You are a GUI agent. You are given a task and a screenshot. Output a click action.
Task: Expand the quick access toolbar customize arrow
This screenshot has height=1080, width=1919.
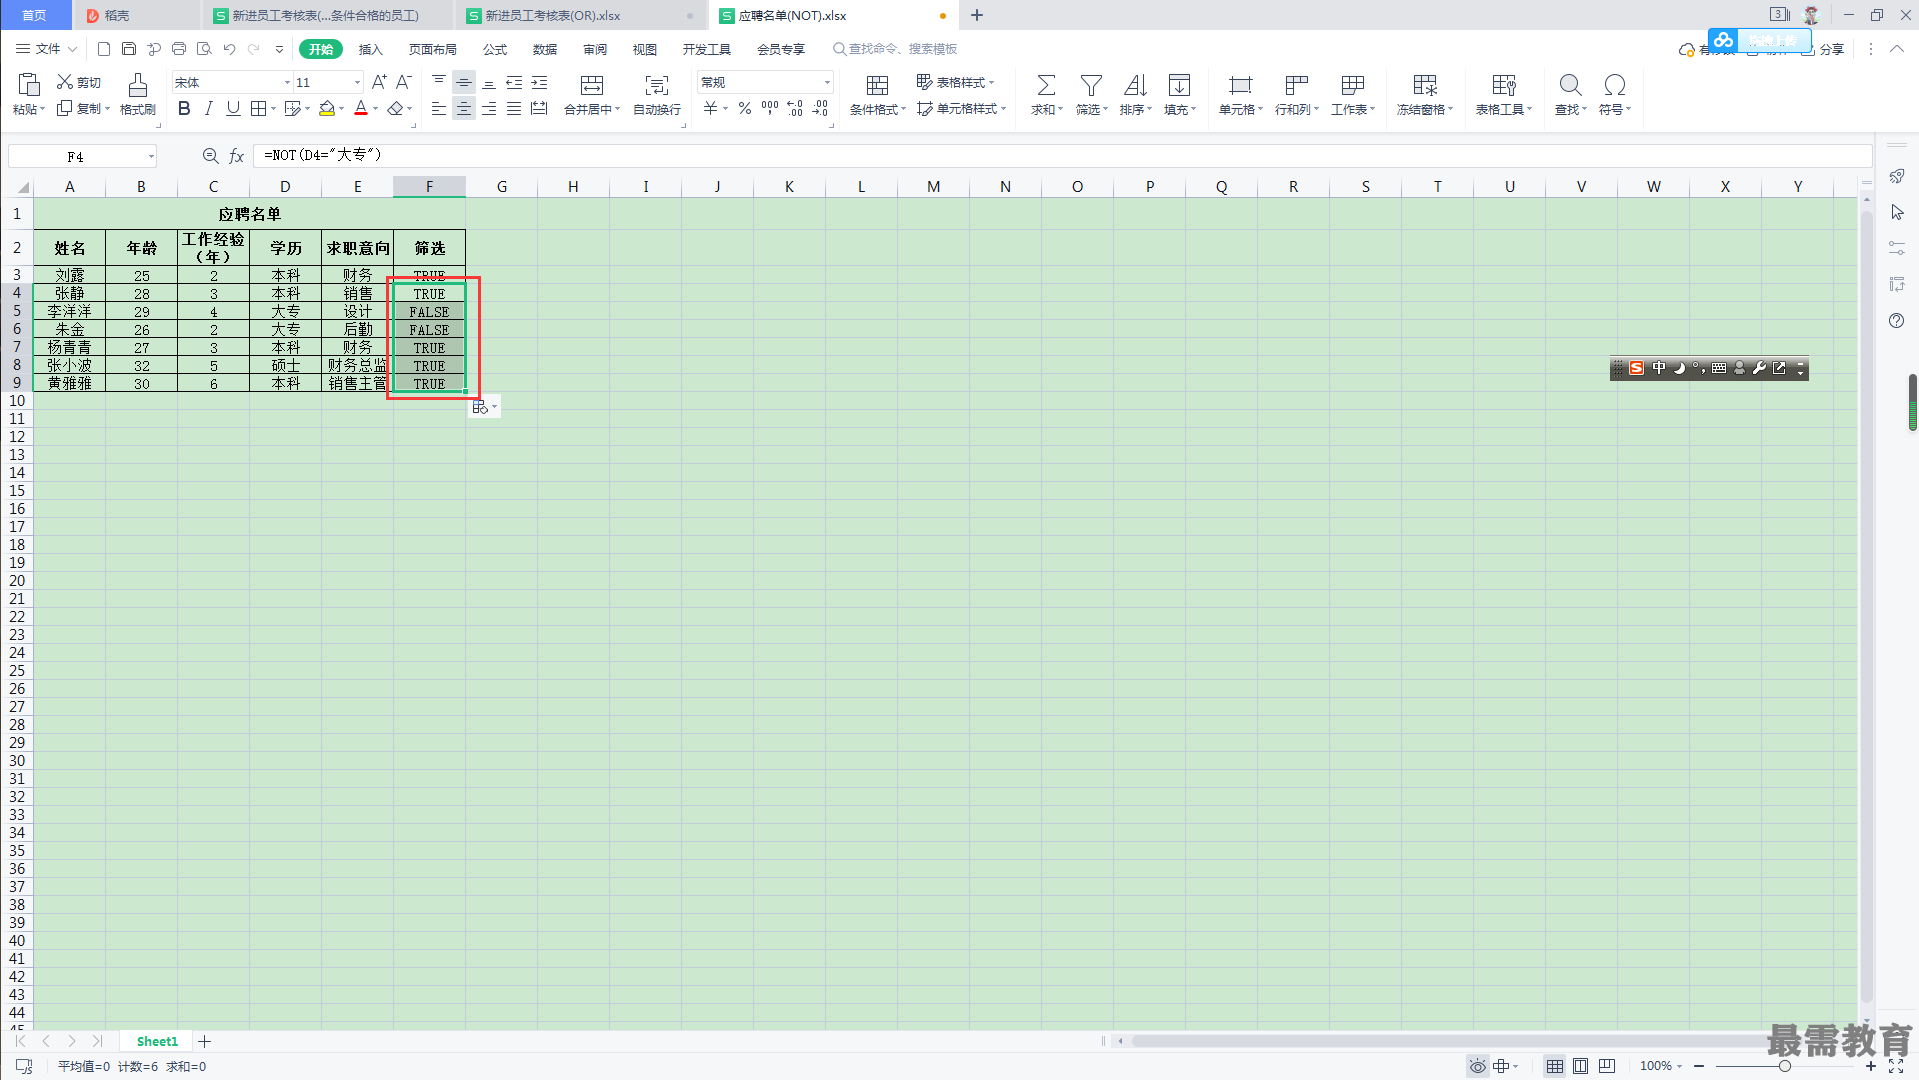(279, 49)
